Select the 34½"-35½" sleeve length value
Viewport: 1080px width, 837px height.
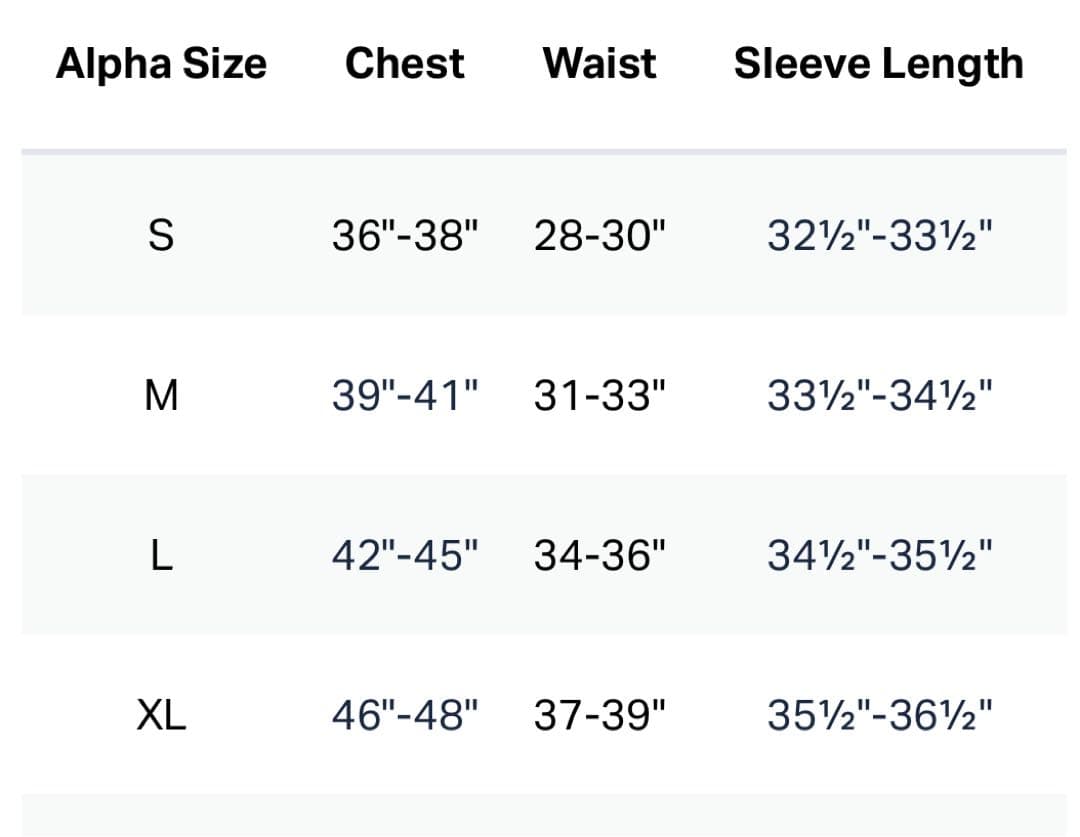coord(879,555)
